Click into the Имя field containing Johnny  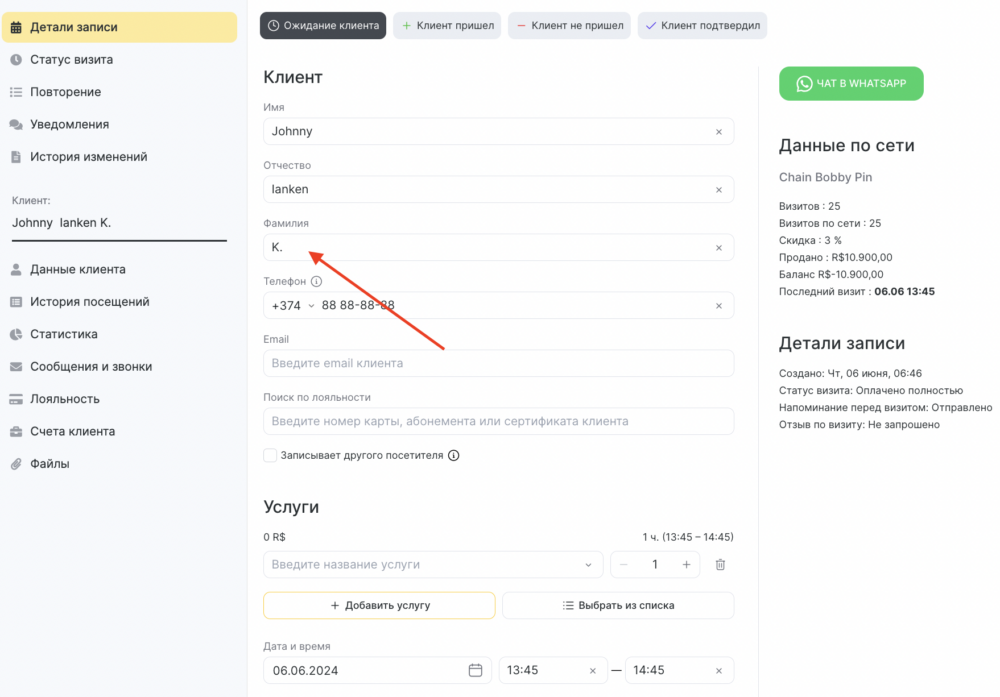tap(499, 131)
